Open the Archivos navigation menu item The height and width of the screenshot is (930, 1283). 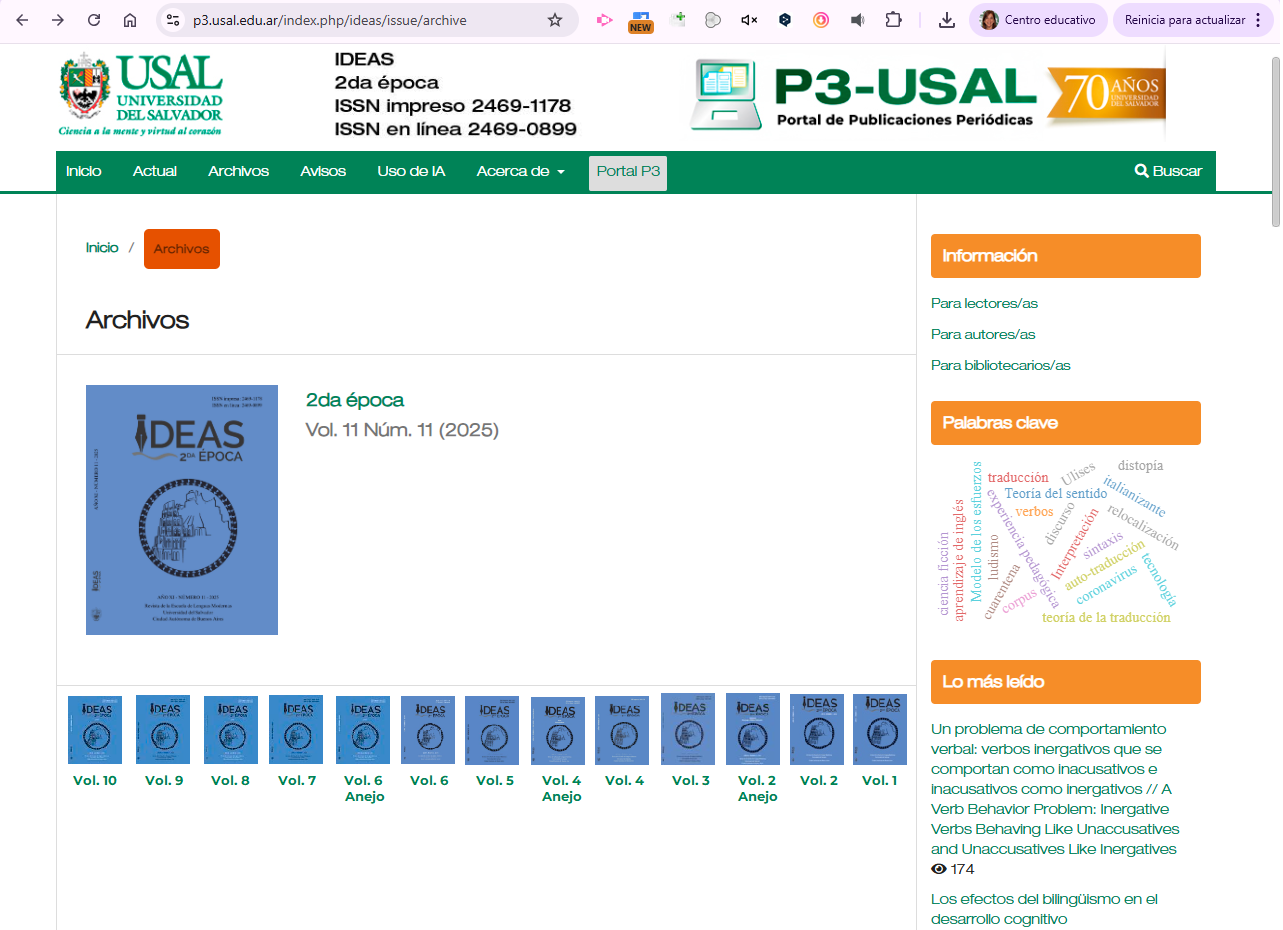pos(238,171)
